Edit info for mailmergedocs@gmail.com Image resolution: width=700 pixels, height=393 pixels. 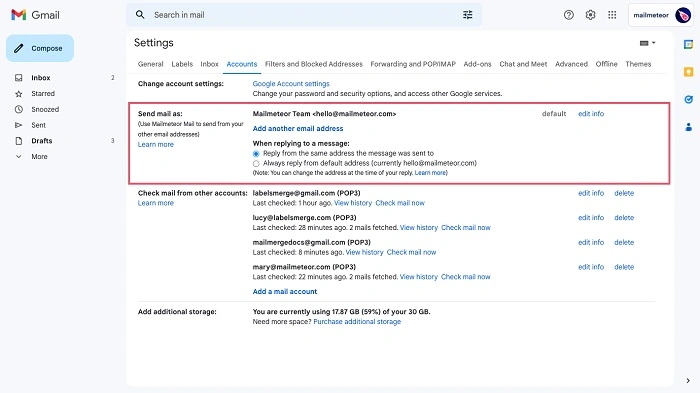click(591, 242)
